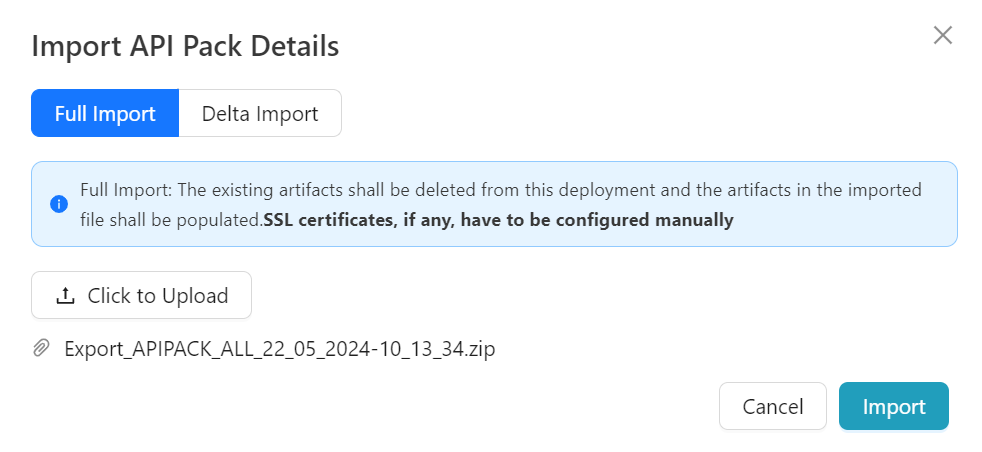Click the Import API Pack Details heading

pyautogui.click(x=185, y=46)
